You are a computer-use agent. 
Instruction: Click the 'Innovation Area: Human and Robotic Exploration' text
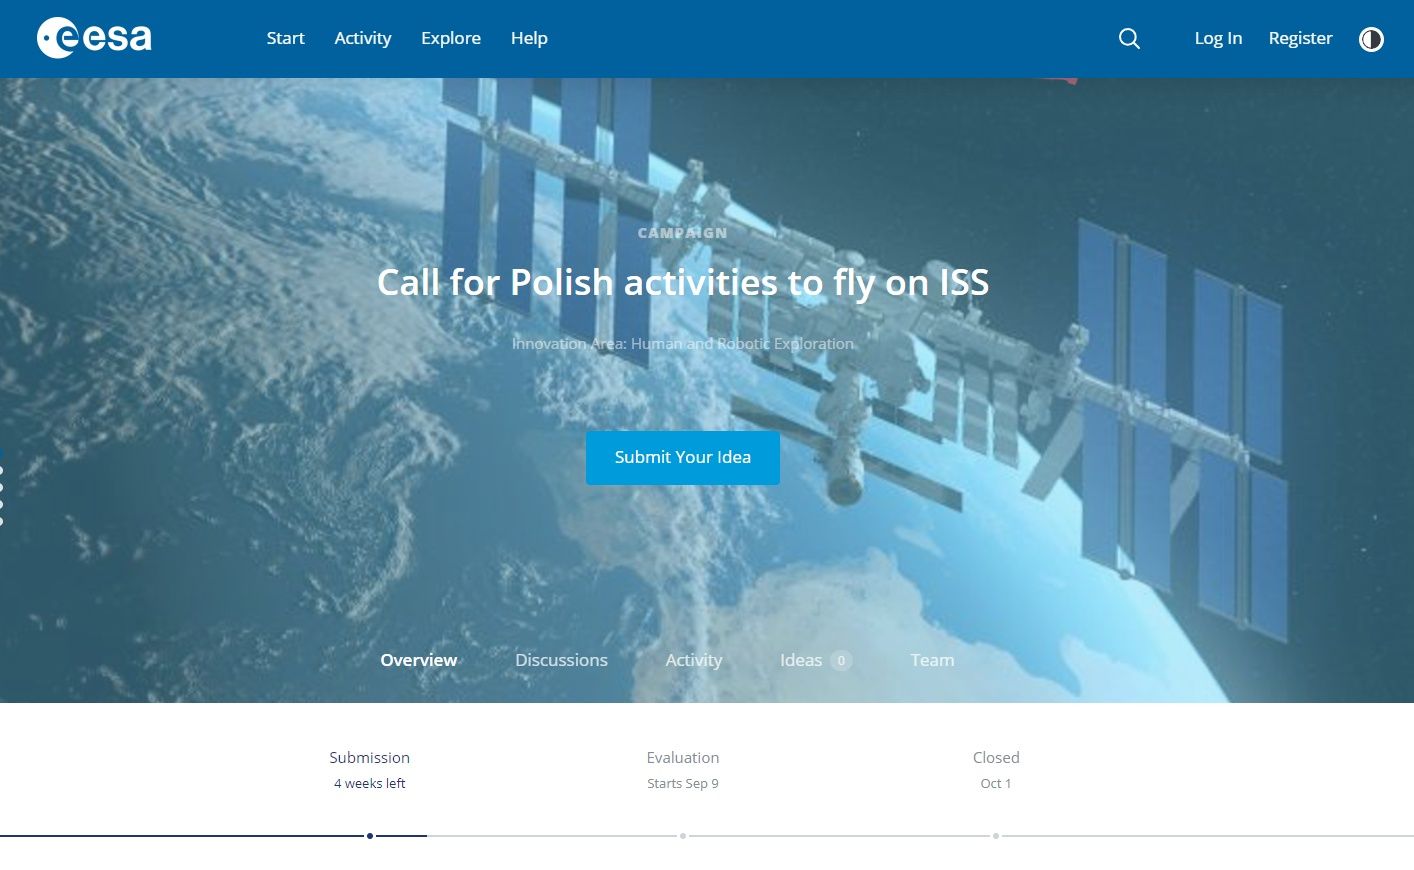[683, 344]
